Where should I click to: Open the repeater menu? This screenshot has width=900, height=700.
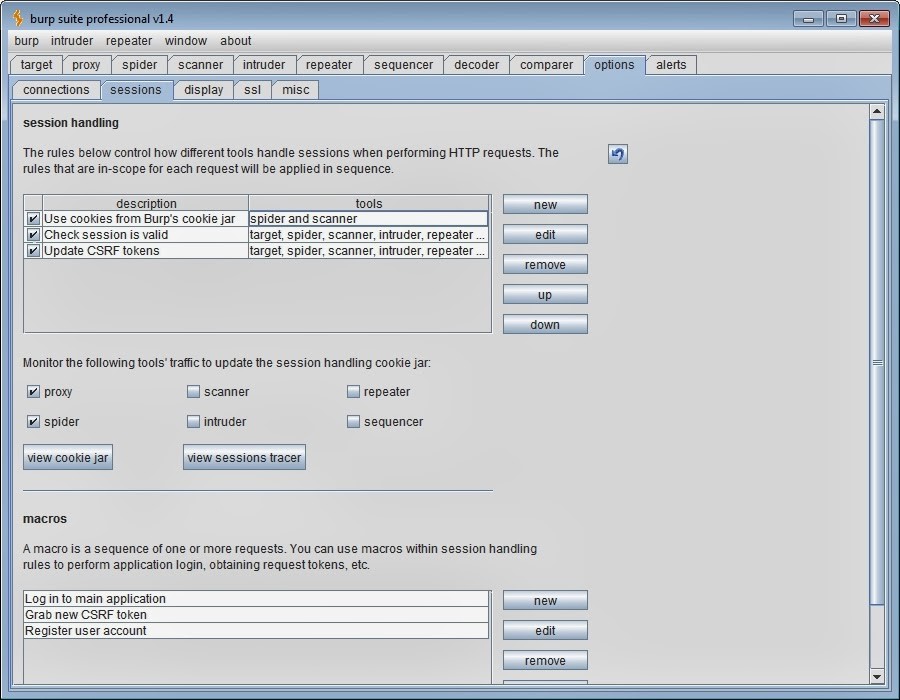coord(129,41)
